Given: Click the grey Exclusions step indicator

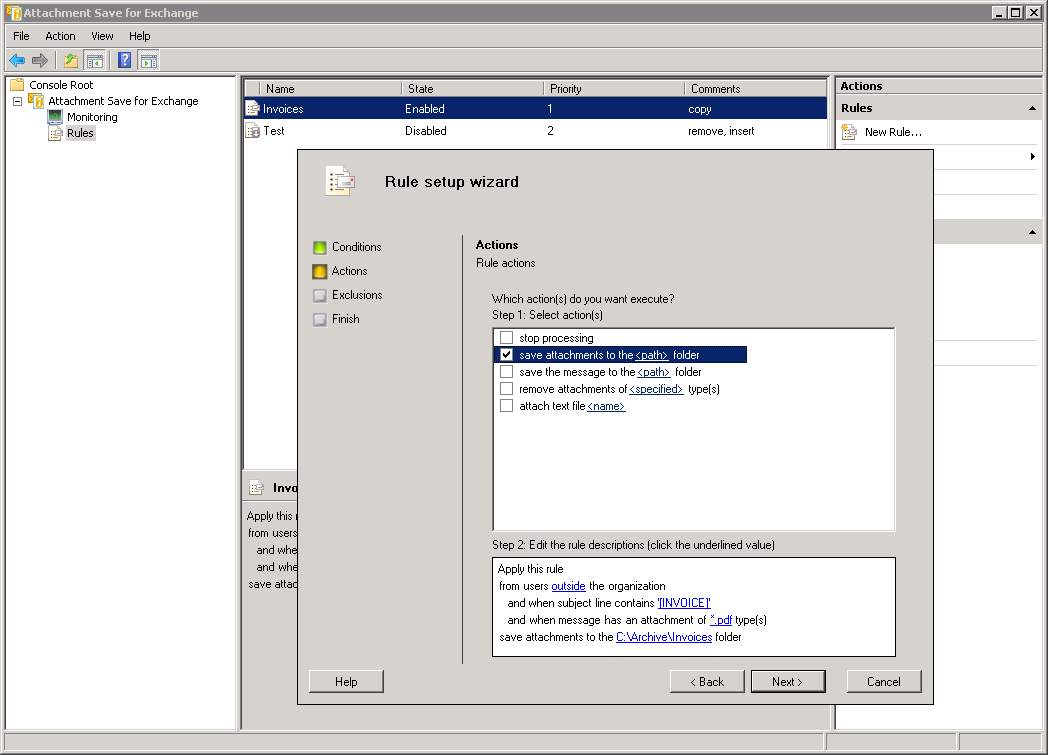Looking at the screenshot, I should (x=319, y=295).
